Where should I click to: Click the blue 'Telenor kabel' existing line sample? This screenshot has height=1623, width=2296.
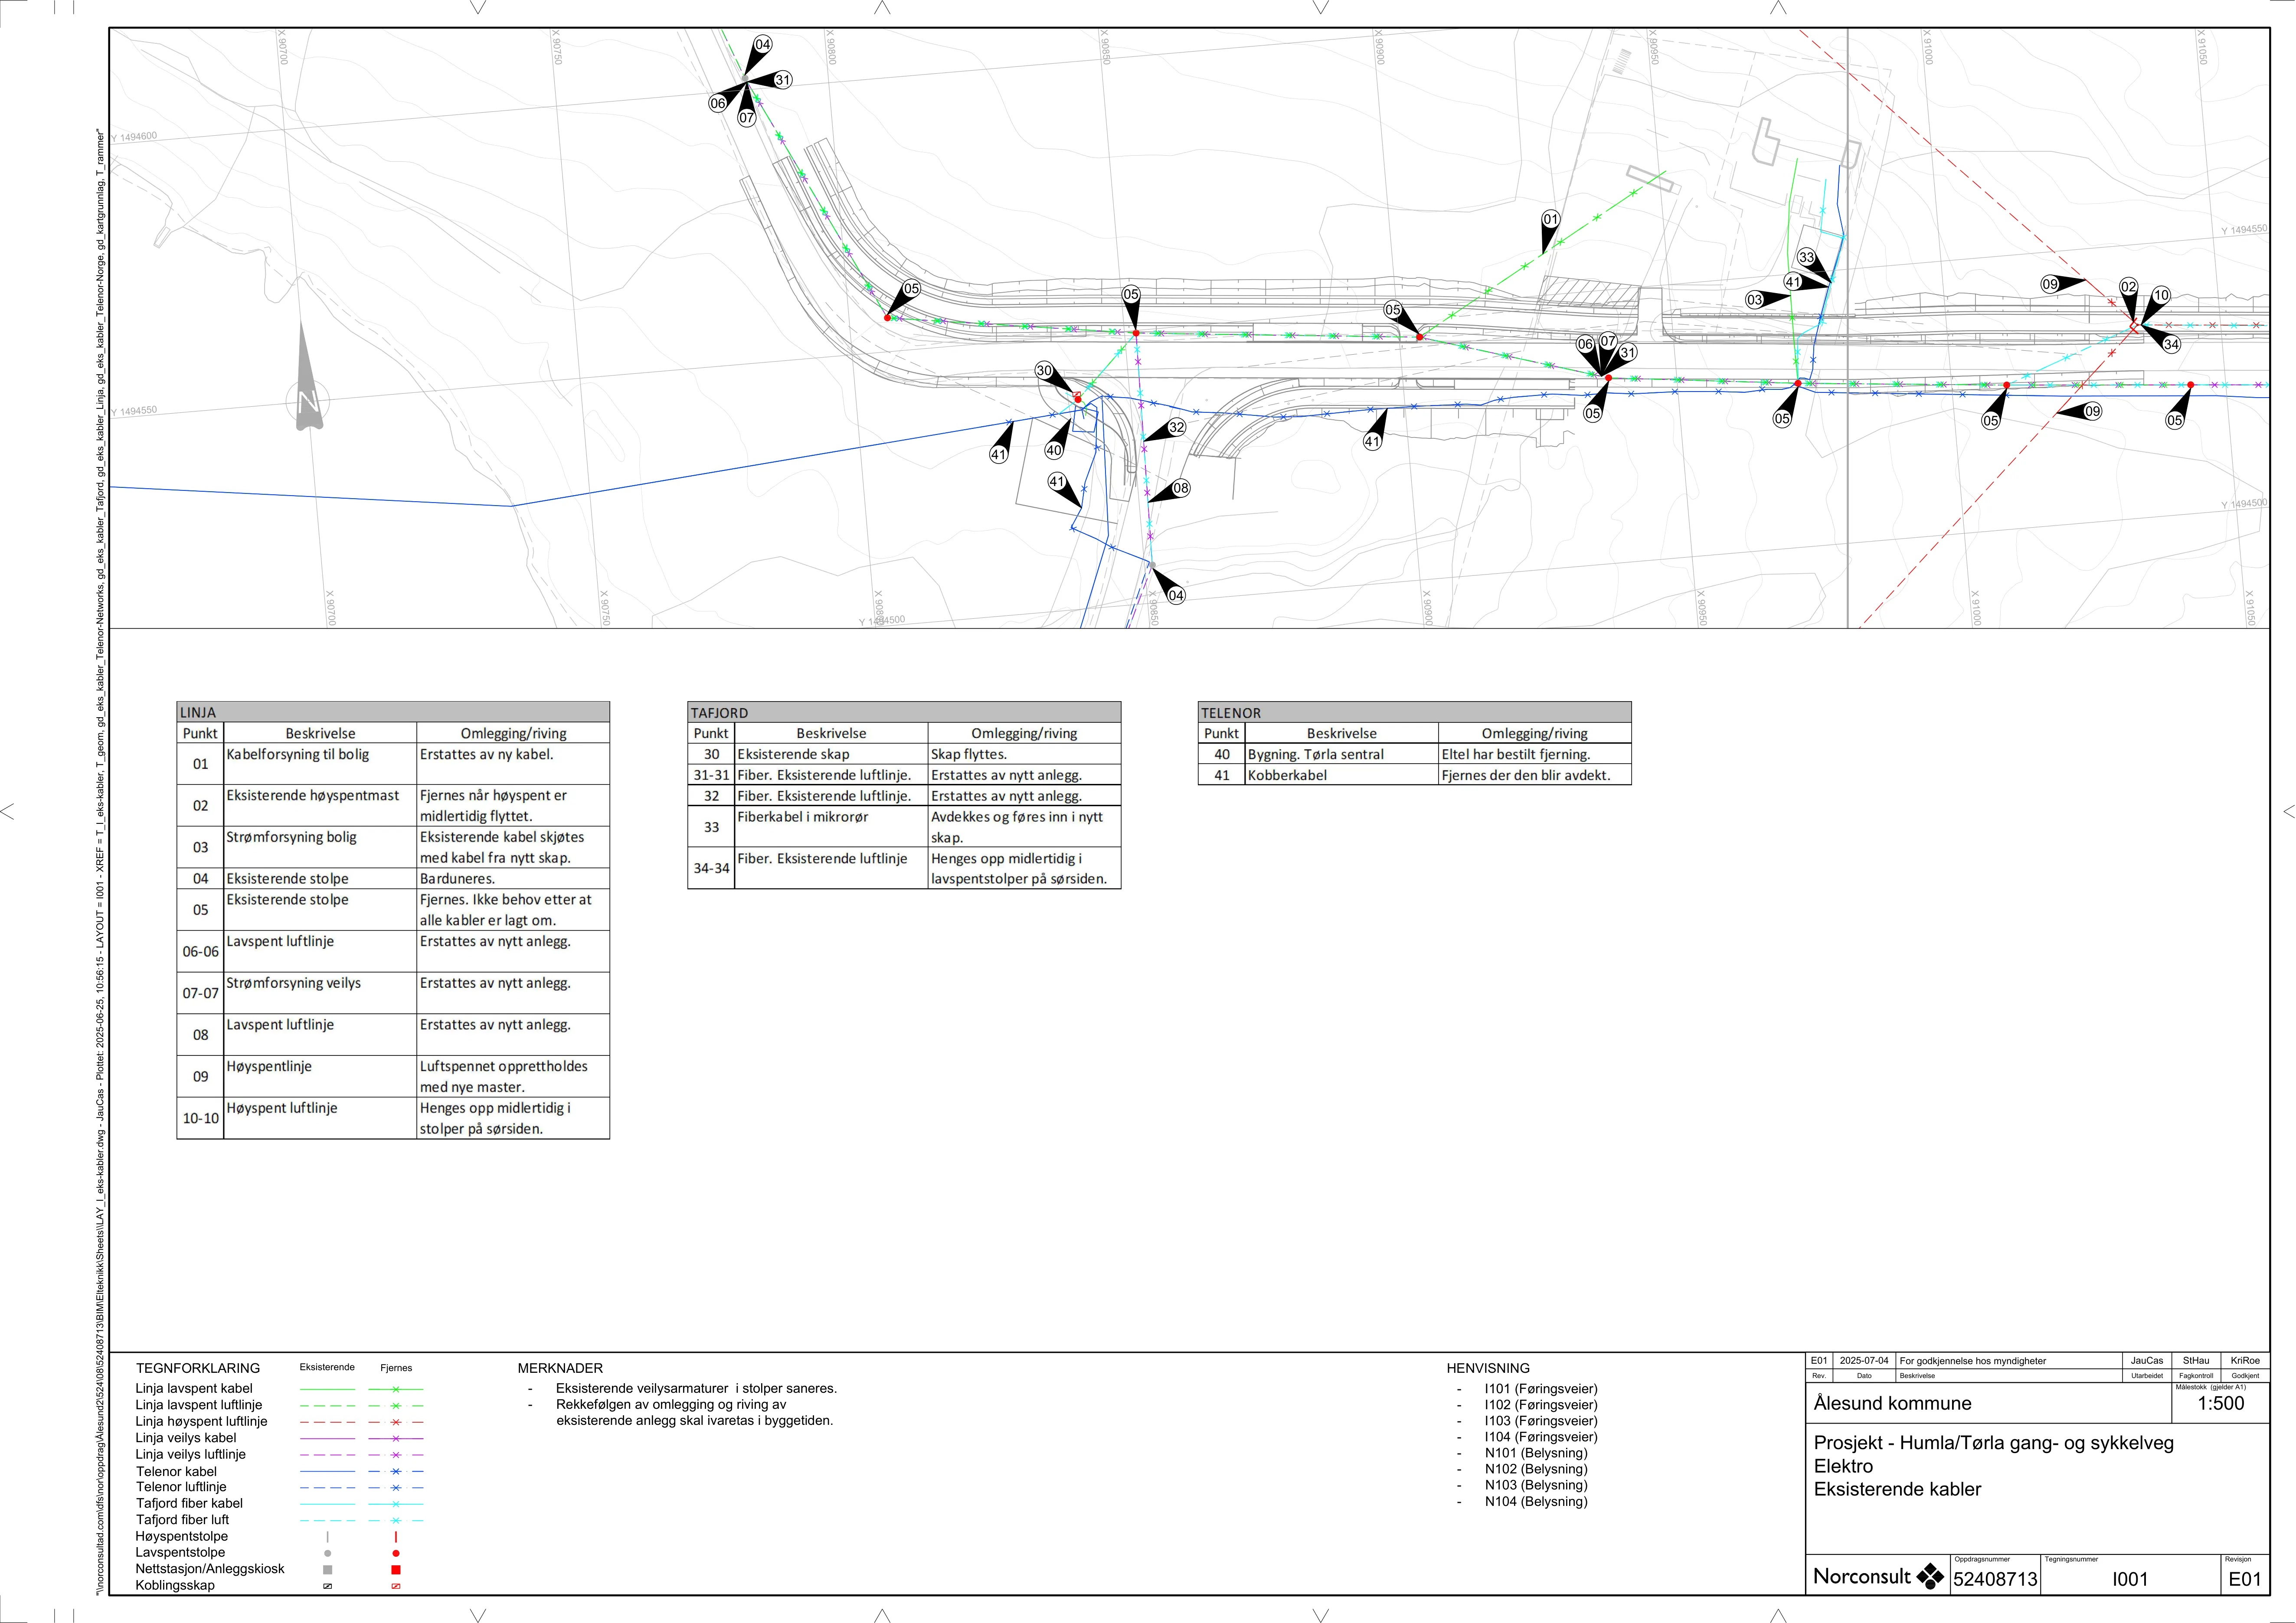[x=327, y=1472]
